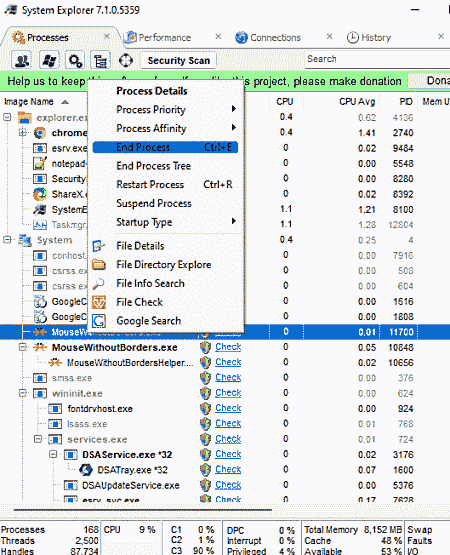This screenshot has height=555, width=450.
Task: Collapse the explorer.exe tree node
Action: tap(7, 117)
